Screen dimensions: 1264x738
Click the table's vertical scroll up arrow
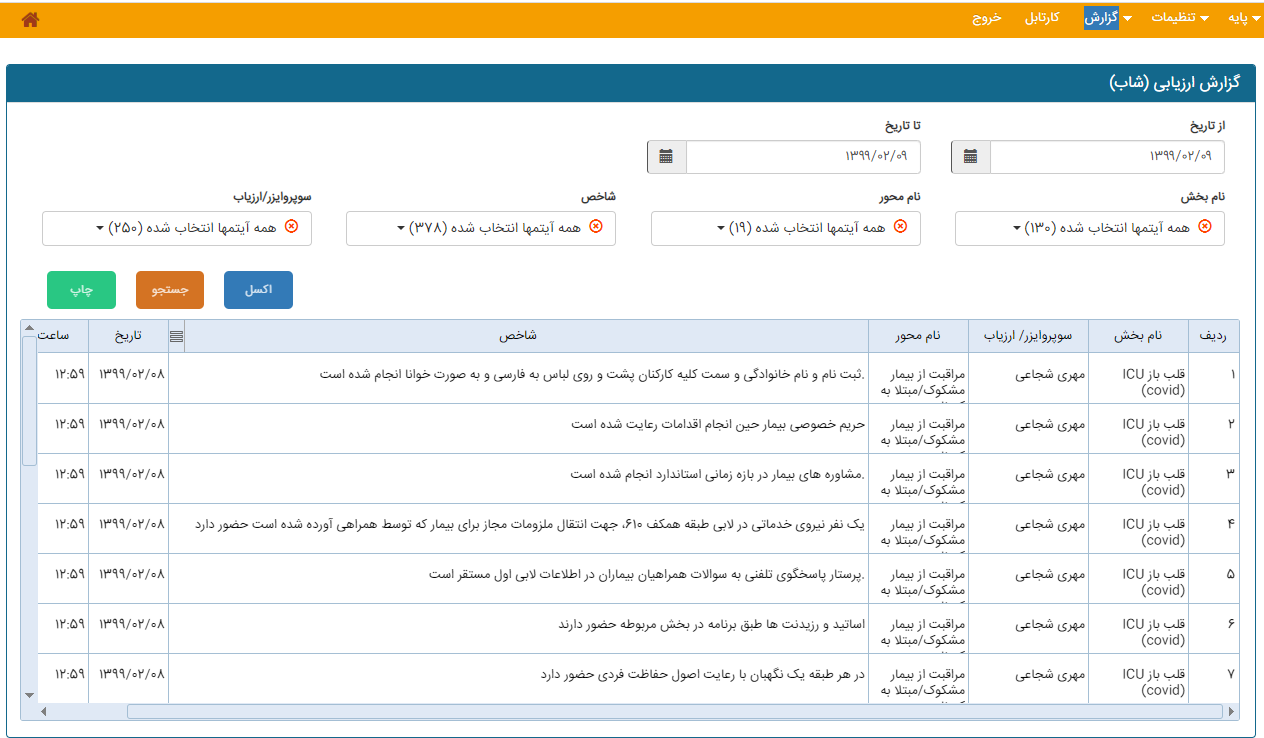29,329
